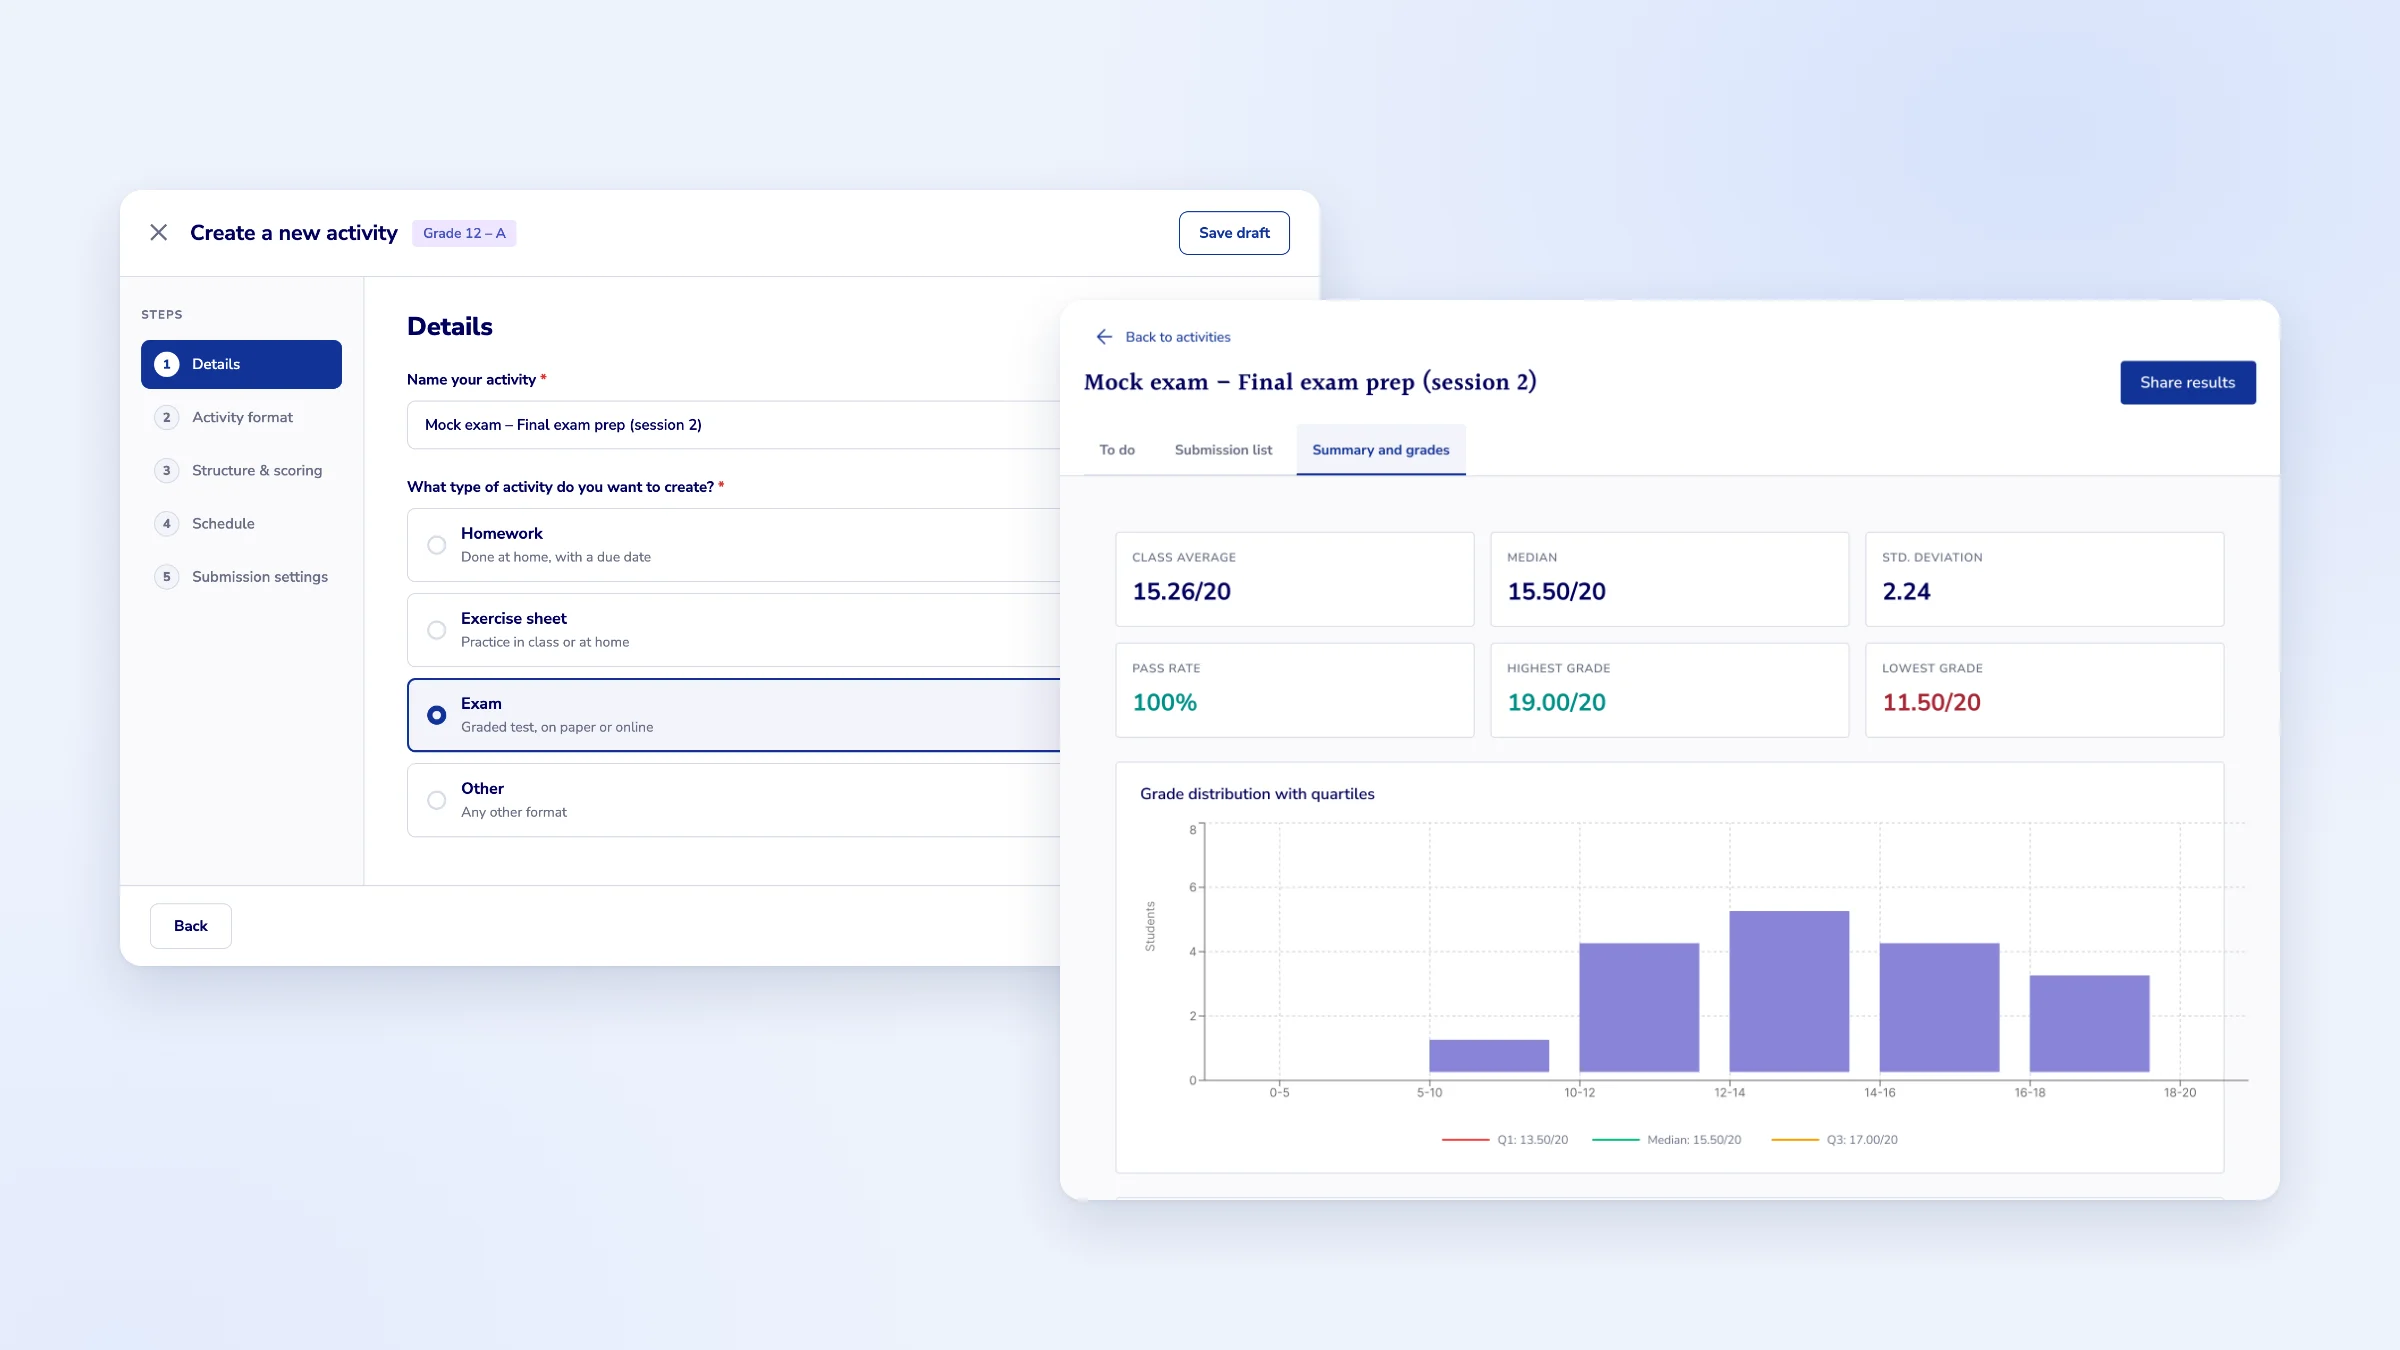
Task: Toggle Q1: 13.50/20 legend entry
Action: tap(1505, 1140)
